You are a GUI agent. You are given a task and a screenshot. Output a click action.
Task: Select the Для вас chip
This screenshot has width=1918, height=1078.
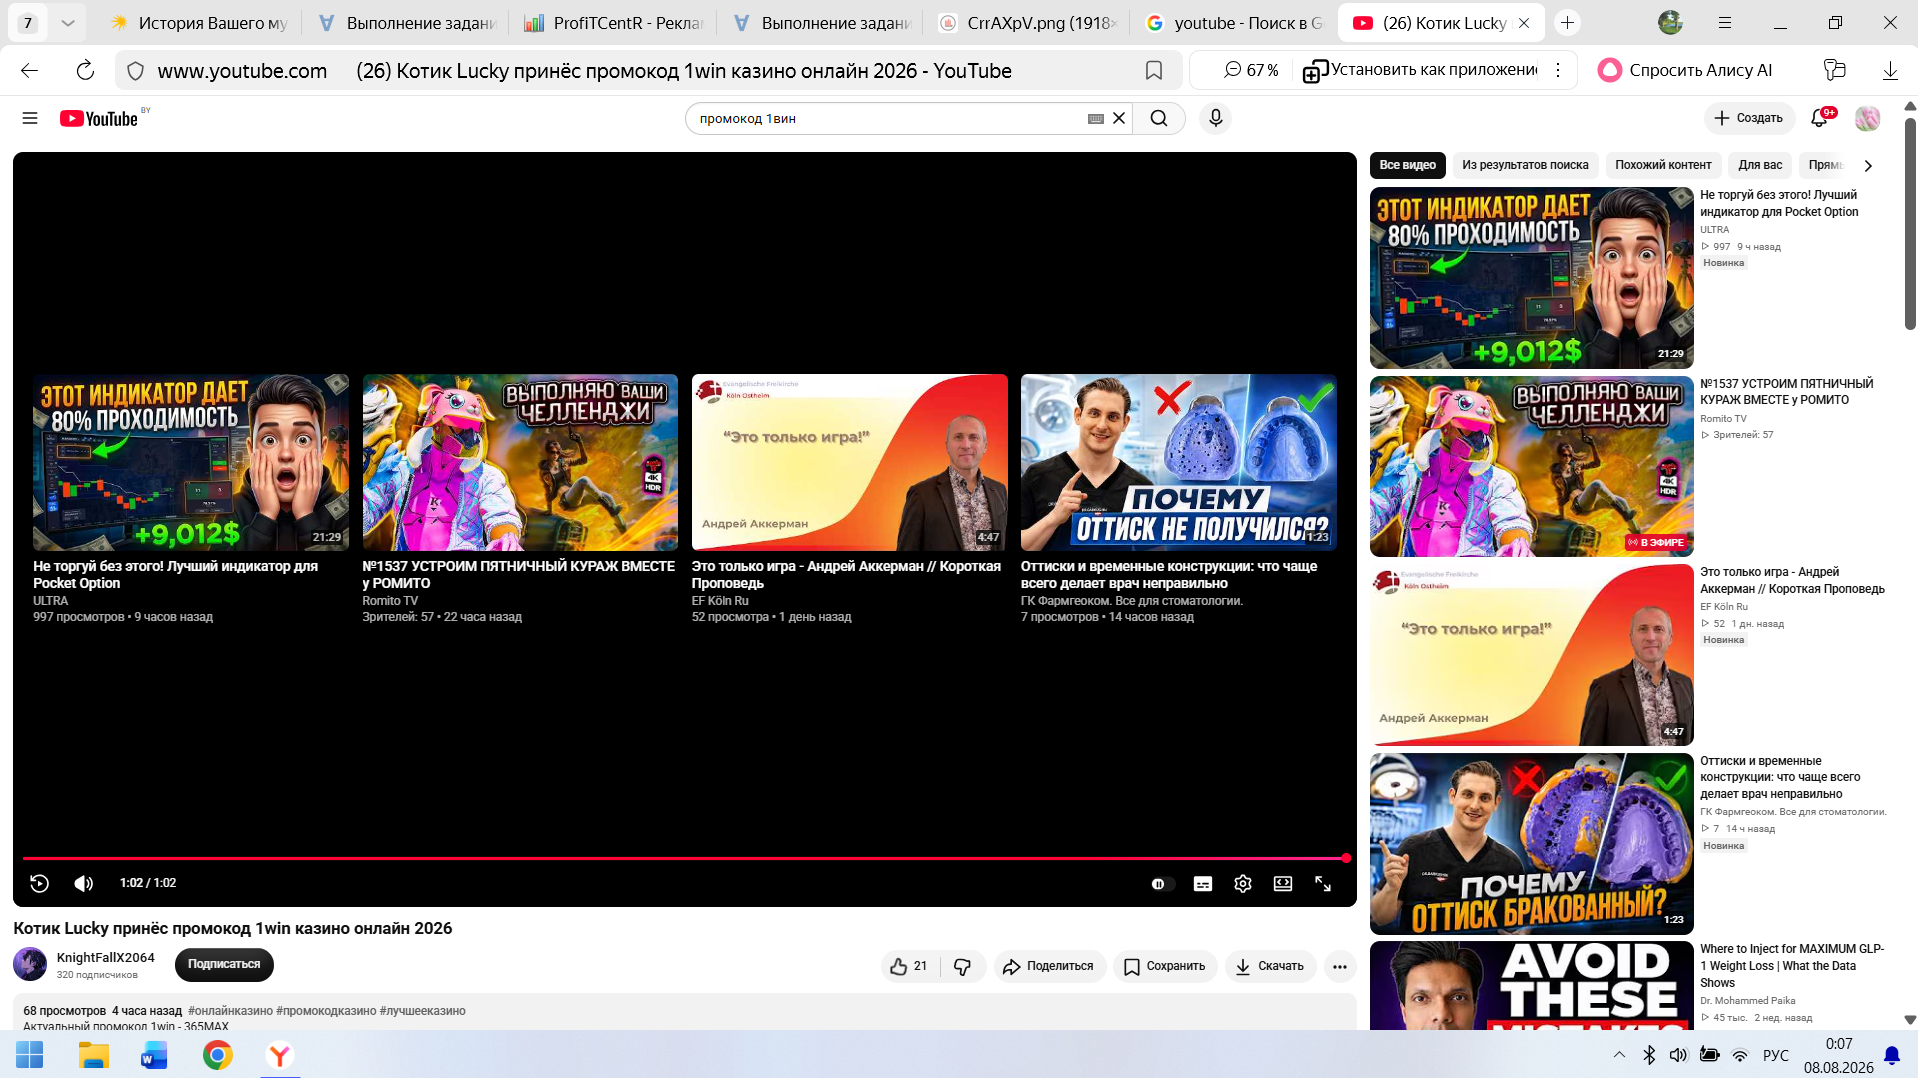[1760, 165]
